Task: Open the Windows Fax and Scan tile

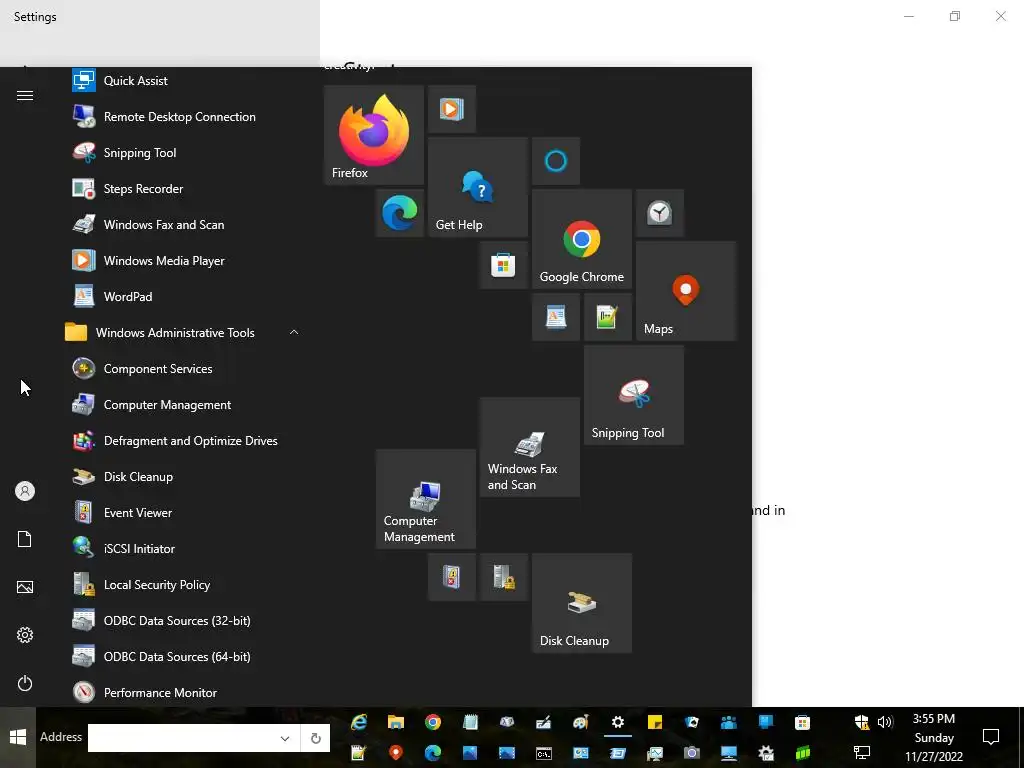Action: [530, 447]
